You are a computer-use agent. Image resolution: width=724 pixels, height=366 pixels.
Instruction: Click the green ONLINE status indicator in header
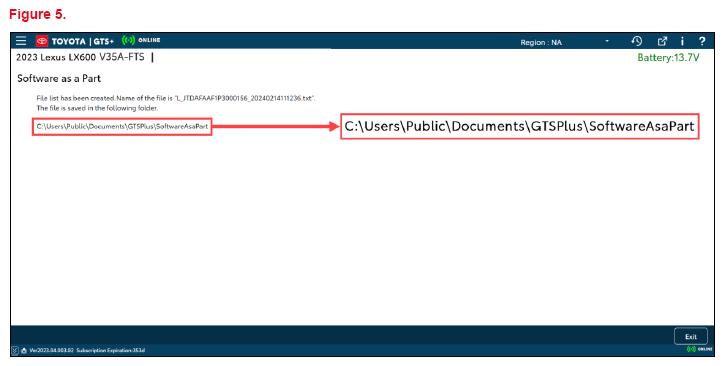click(x=141, y=40)
